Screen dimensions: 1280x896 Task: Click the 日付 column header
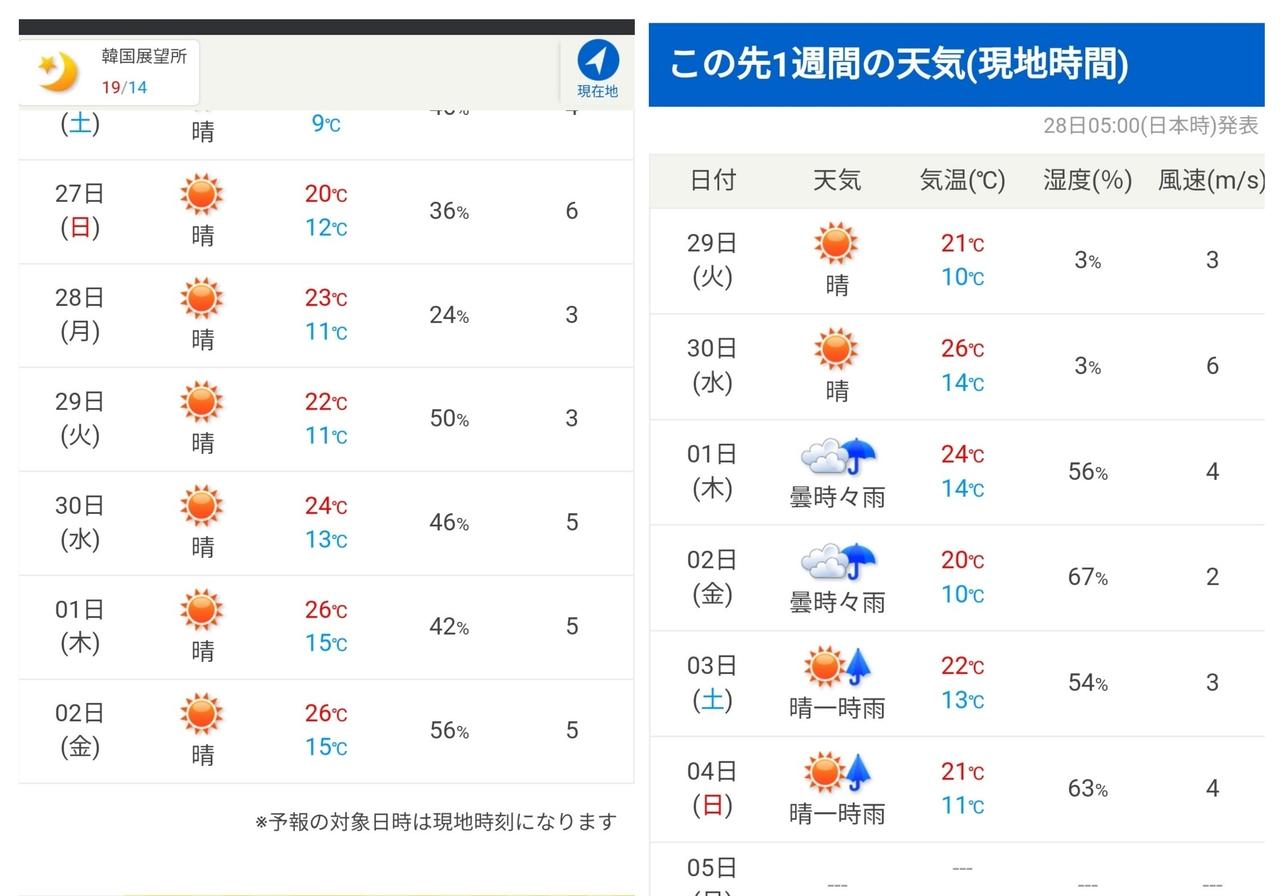click(712, 180)
